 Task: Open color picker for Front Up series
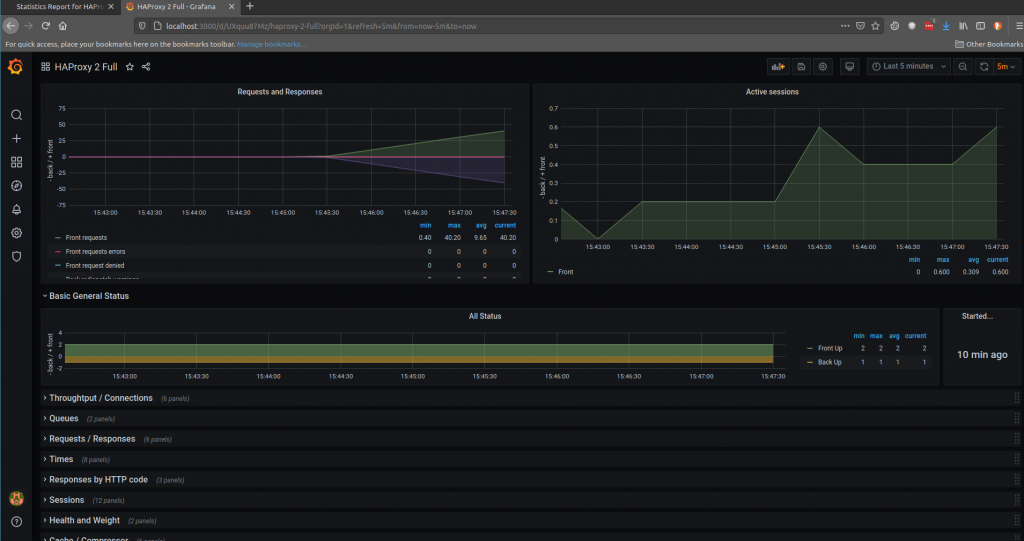tap(810, 348)
